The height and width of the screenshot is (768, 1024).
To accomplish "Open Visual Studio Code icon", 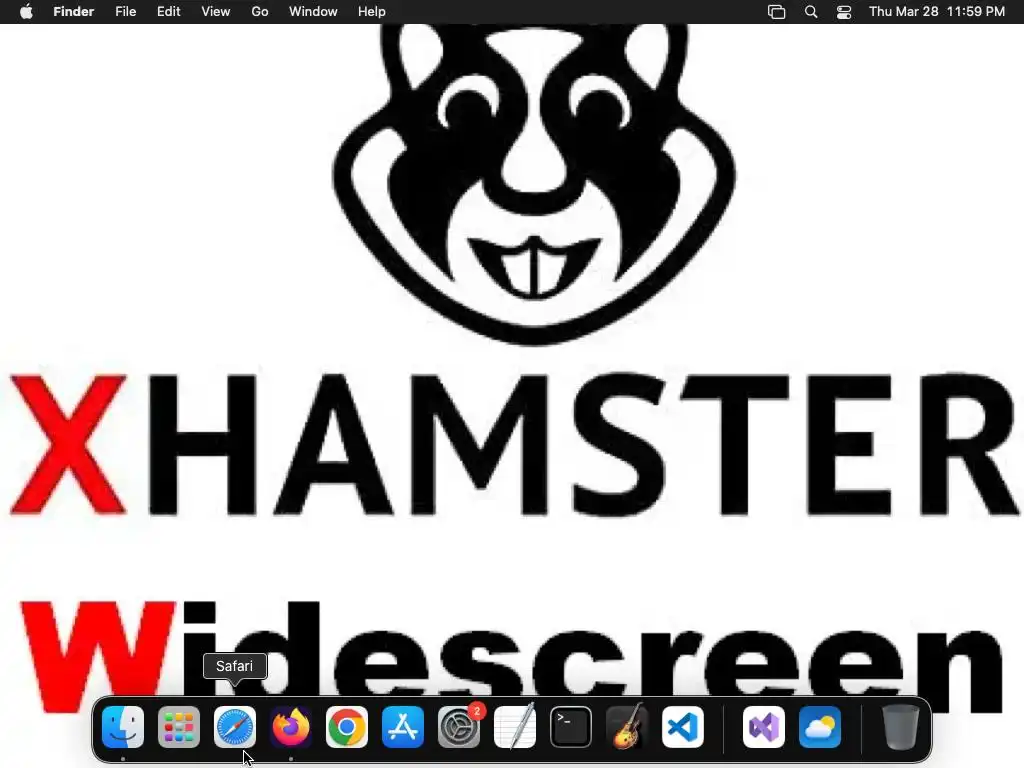I will pos(683,727).
